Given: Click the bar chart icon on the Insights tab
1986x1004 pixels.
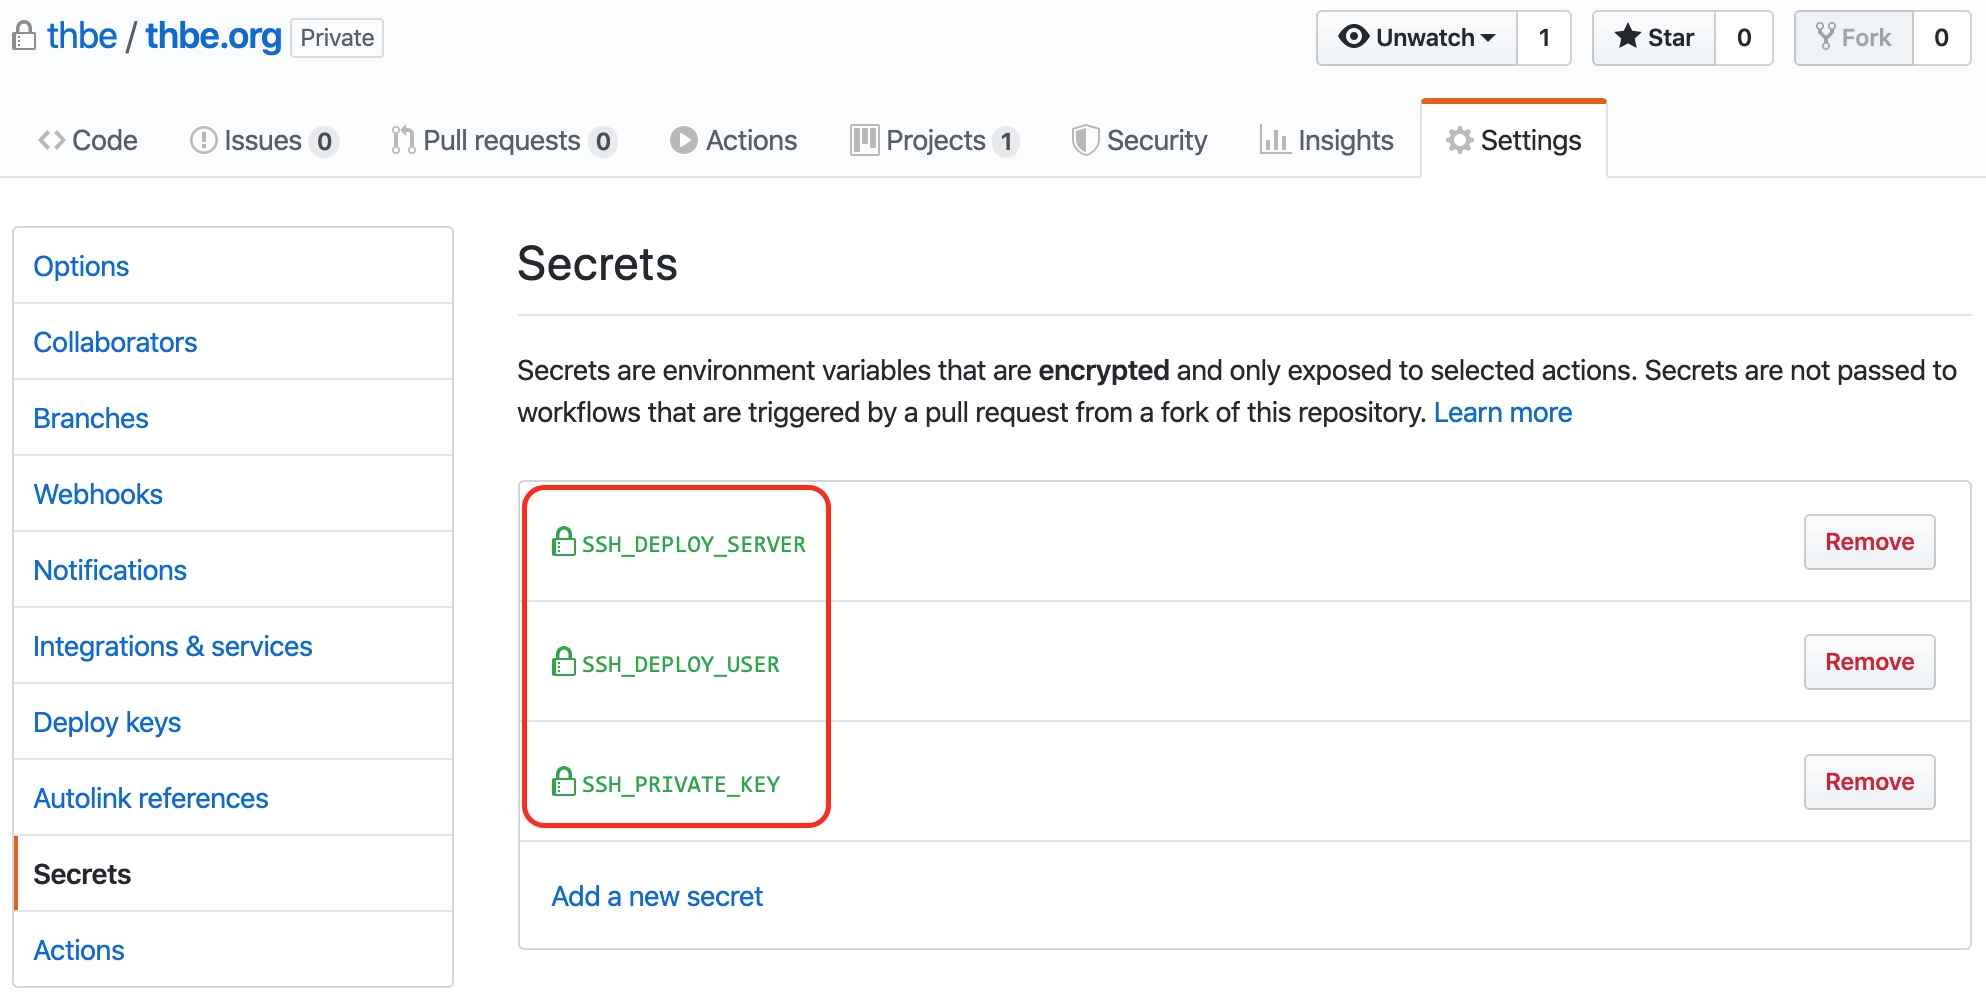Looking at the screenshot, I should [1276, 140].
